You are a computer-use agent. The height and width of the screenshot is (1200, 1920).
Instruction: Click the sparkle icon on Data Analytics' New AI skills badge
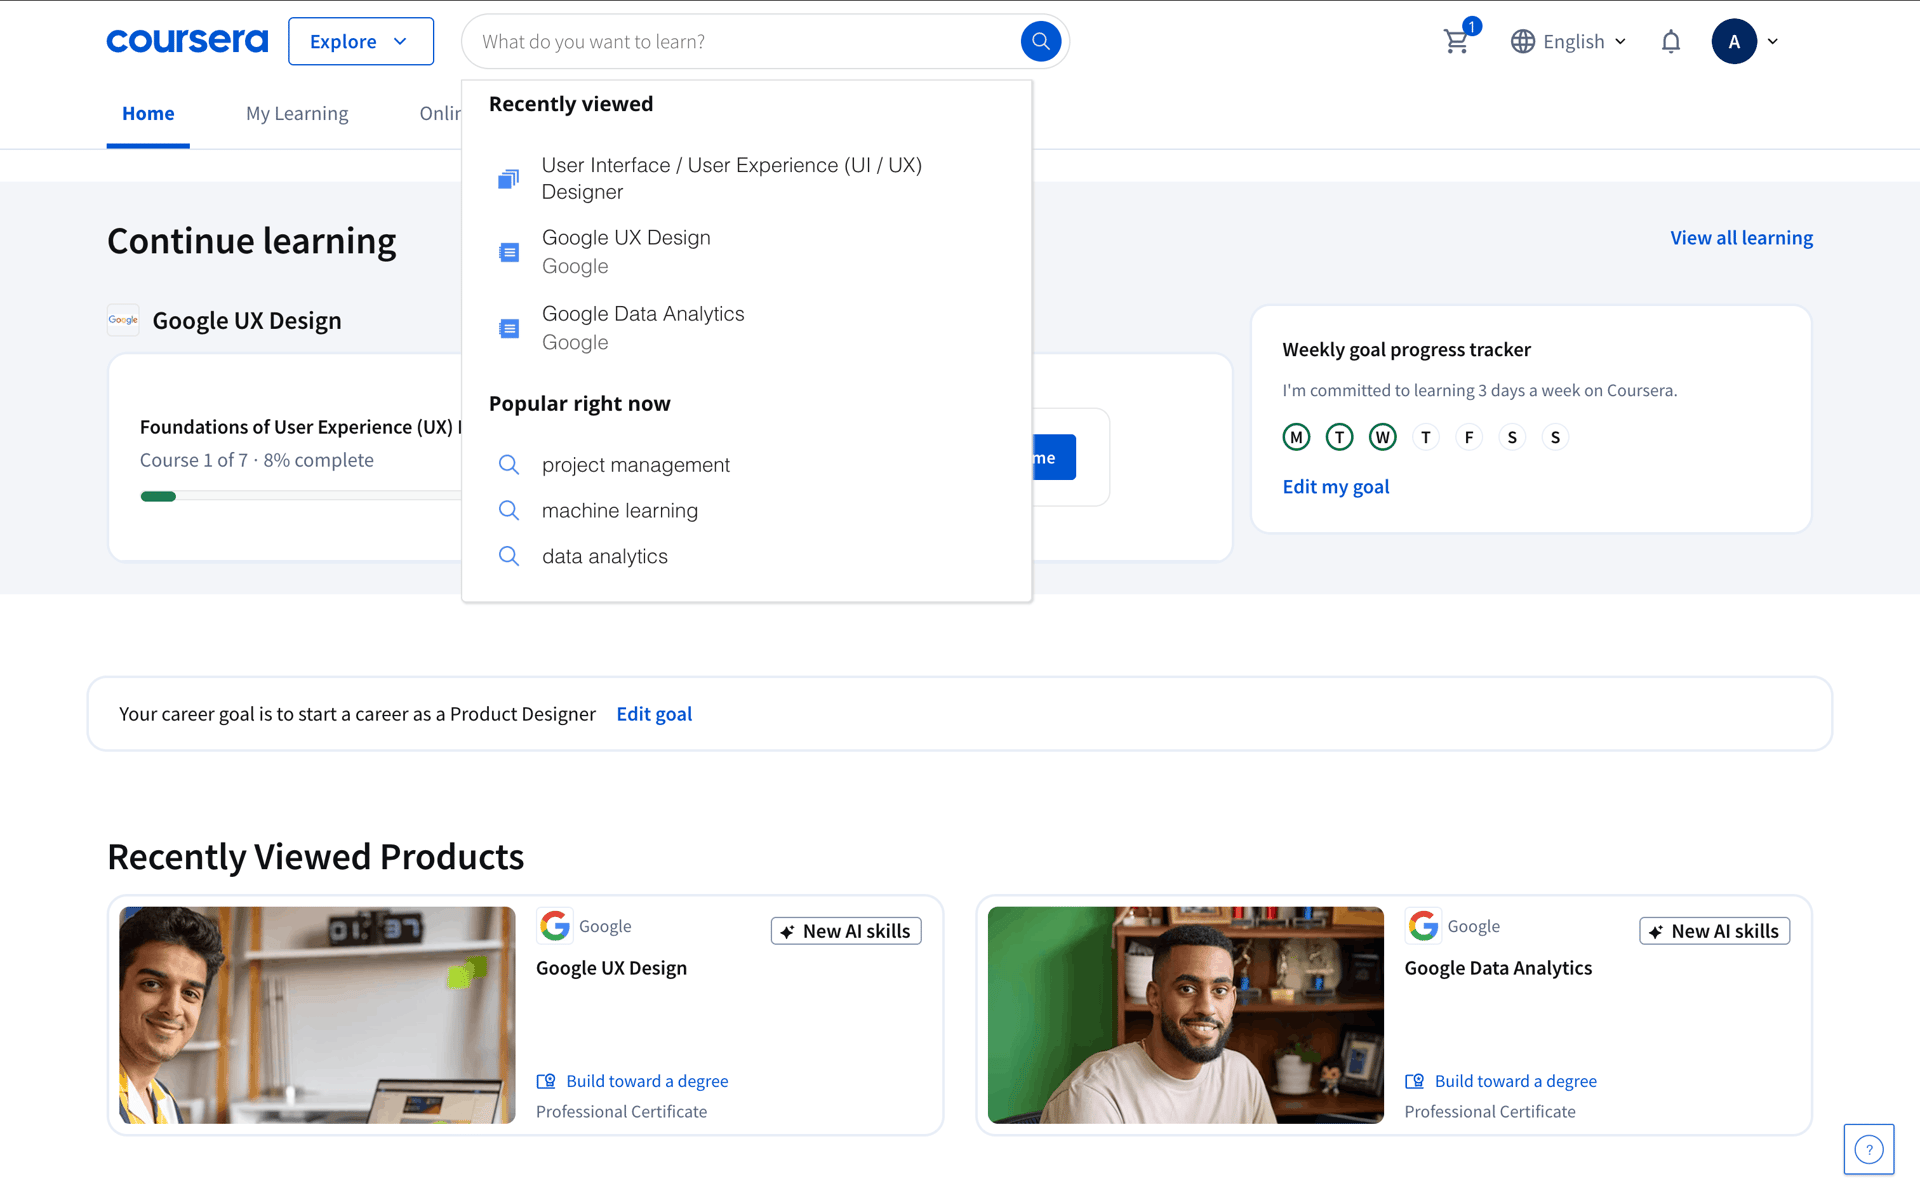[x=1656, y=932]
